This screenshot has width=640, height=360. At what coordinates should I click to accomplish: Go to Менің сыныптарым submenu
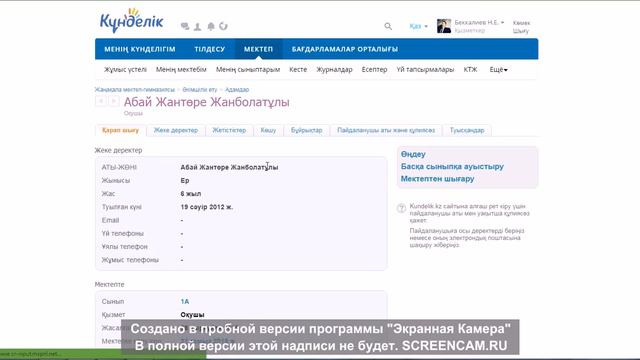click(248, 70)
